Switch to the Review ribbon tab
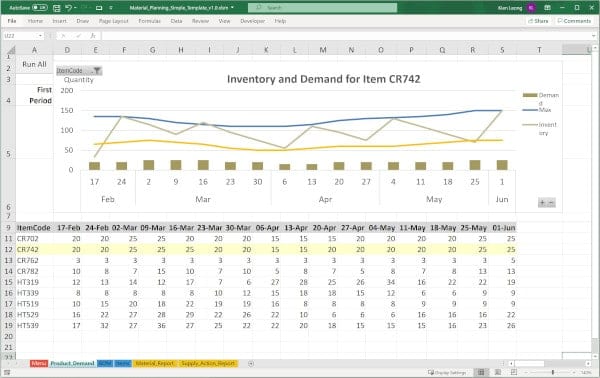This screenshot has width=600, height=378. pos(201,21)
